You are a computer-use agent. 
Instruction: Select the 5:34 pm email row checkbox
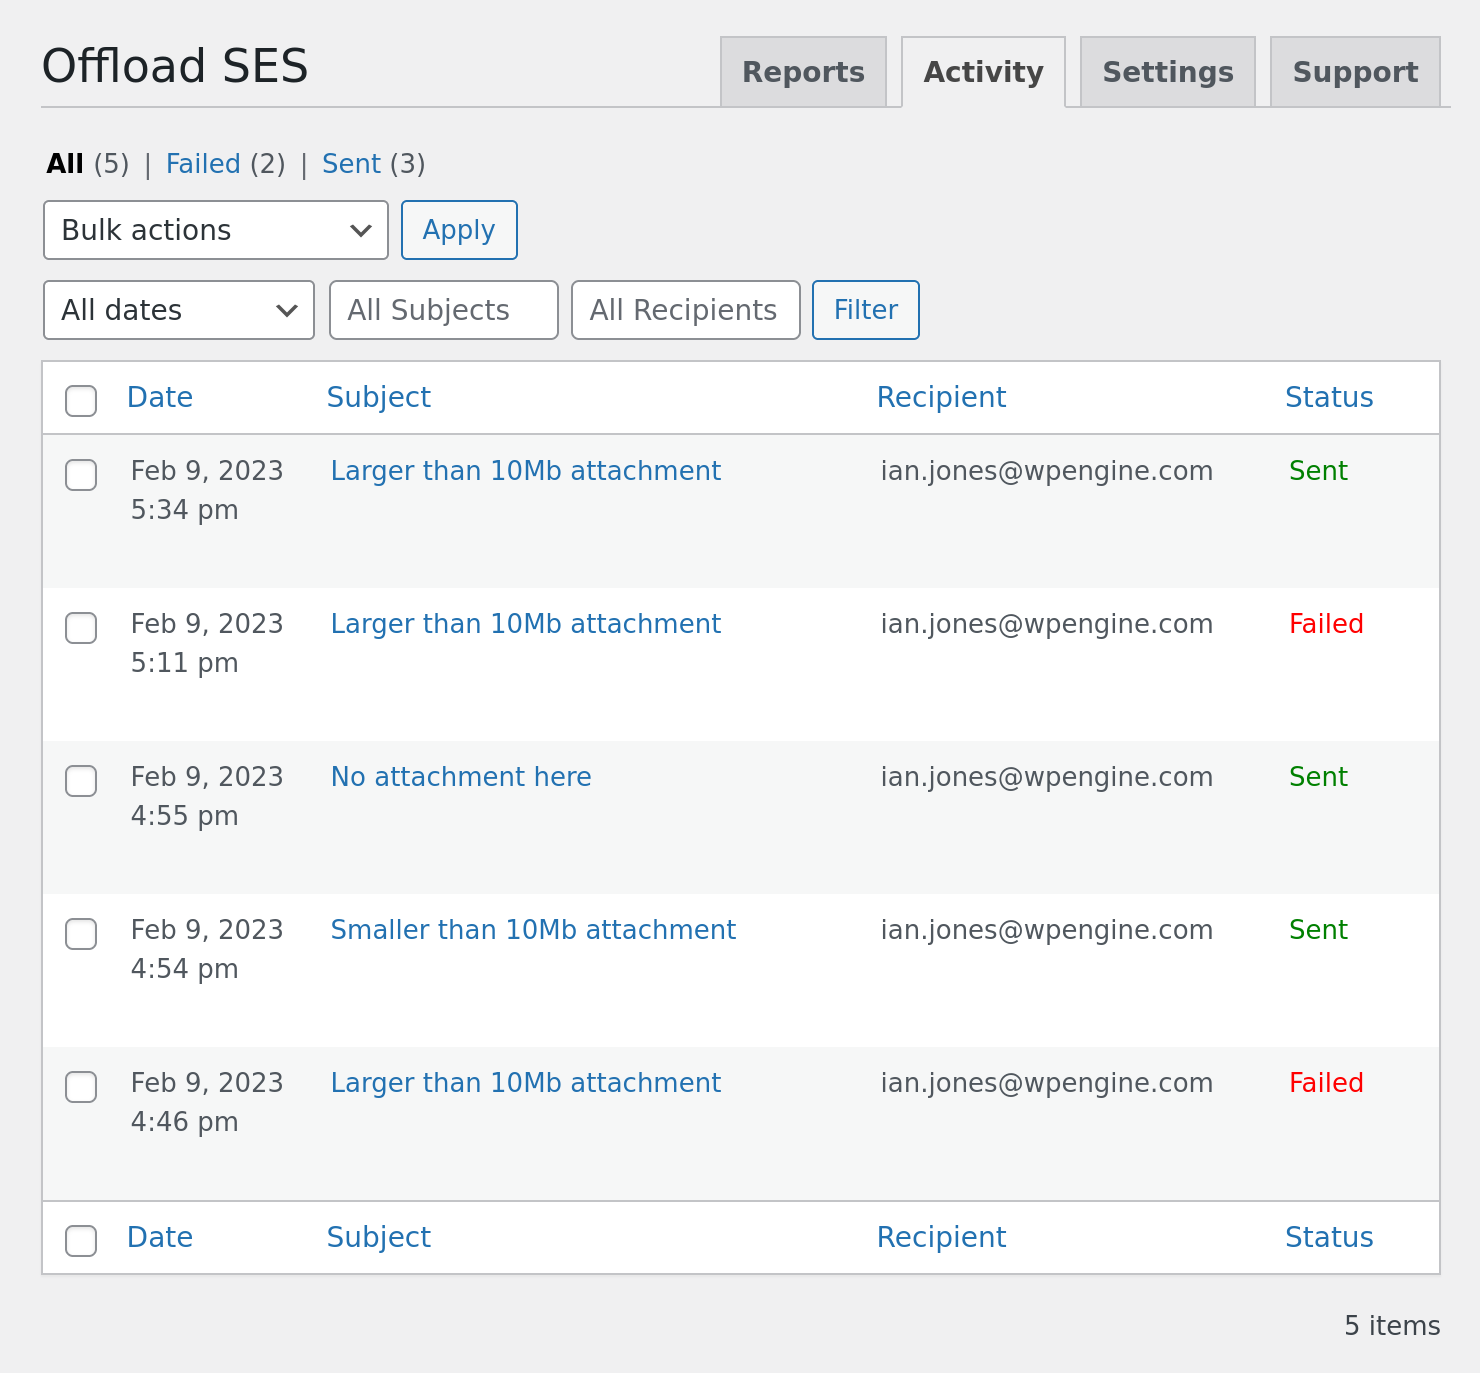[x=81, y=474]
